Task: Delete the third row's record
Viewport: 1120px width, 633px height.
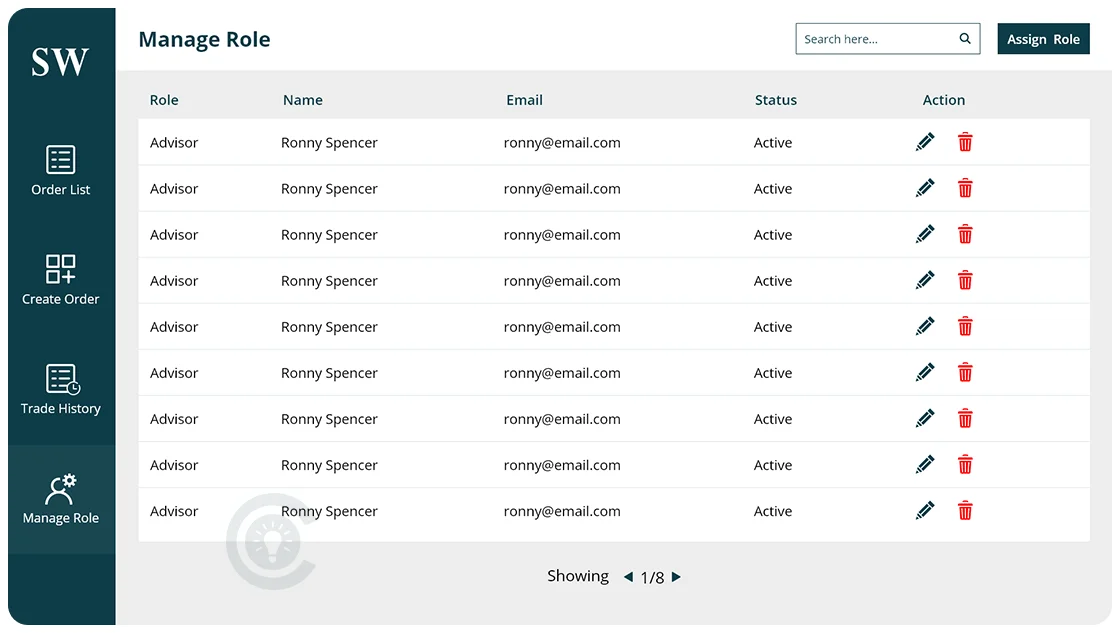Action: tap(965, 234)
